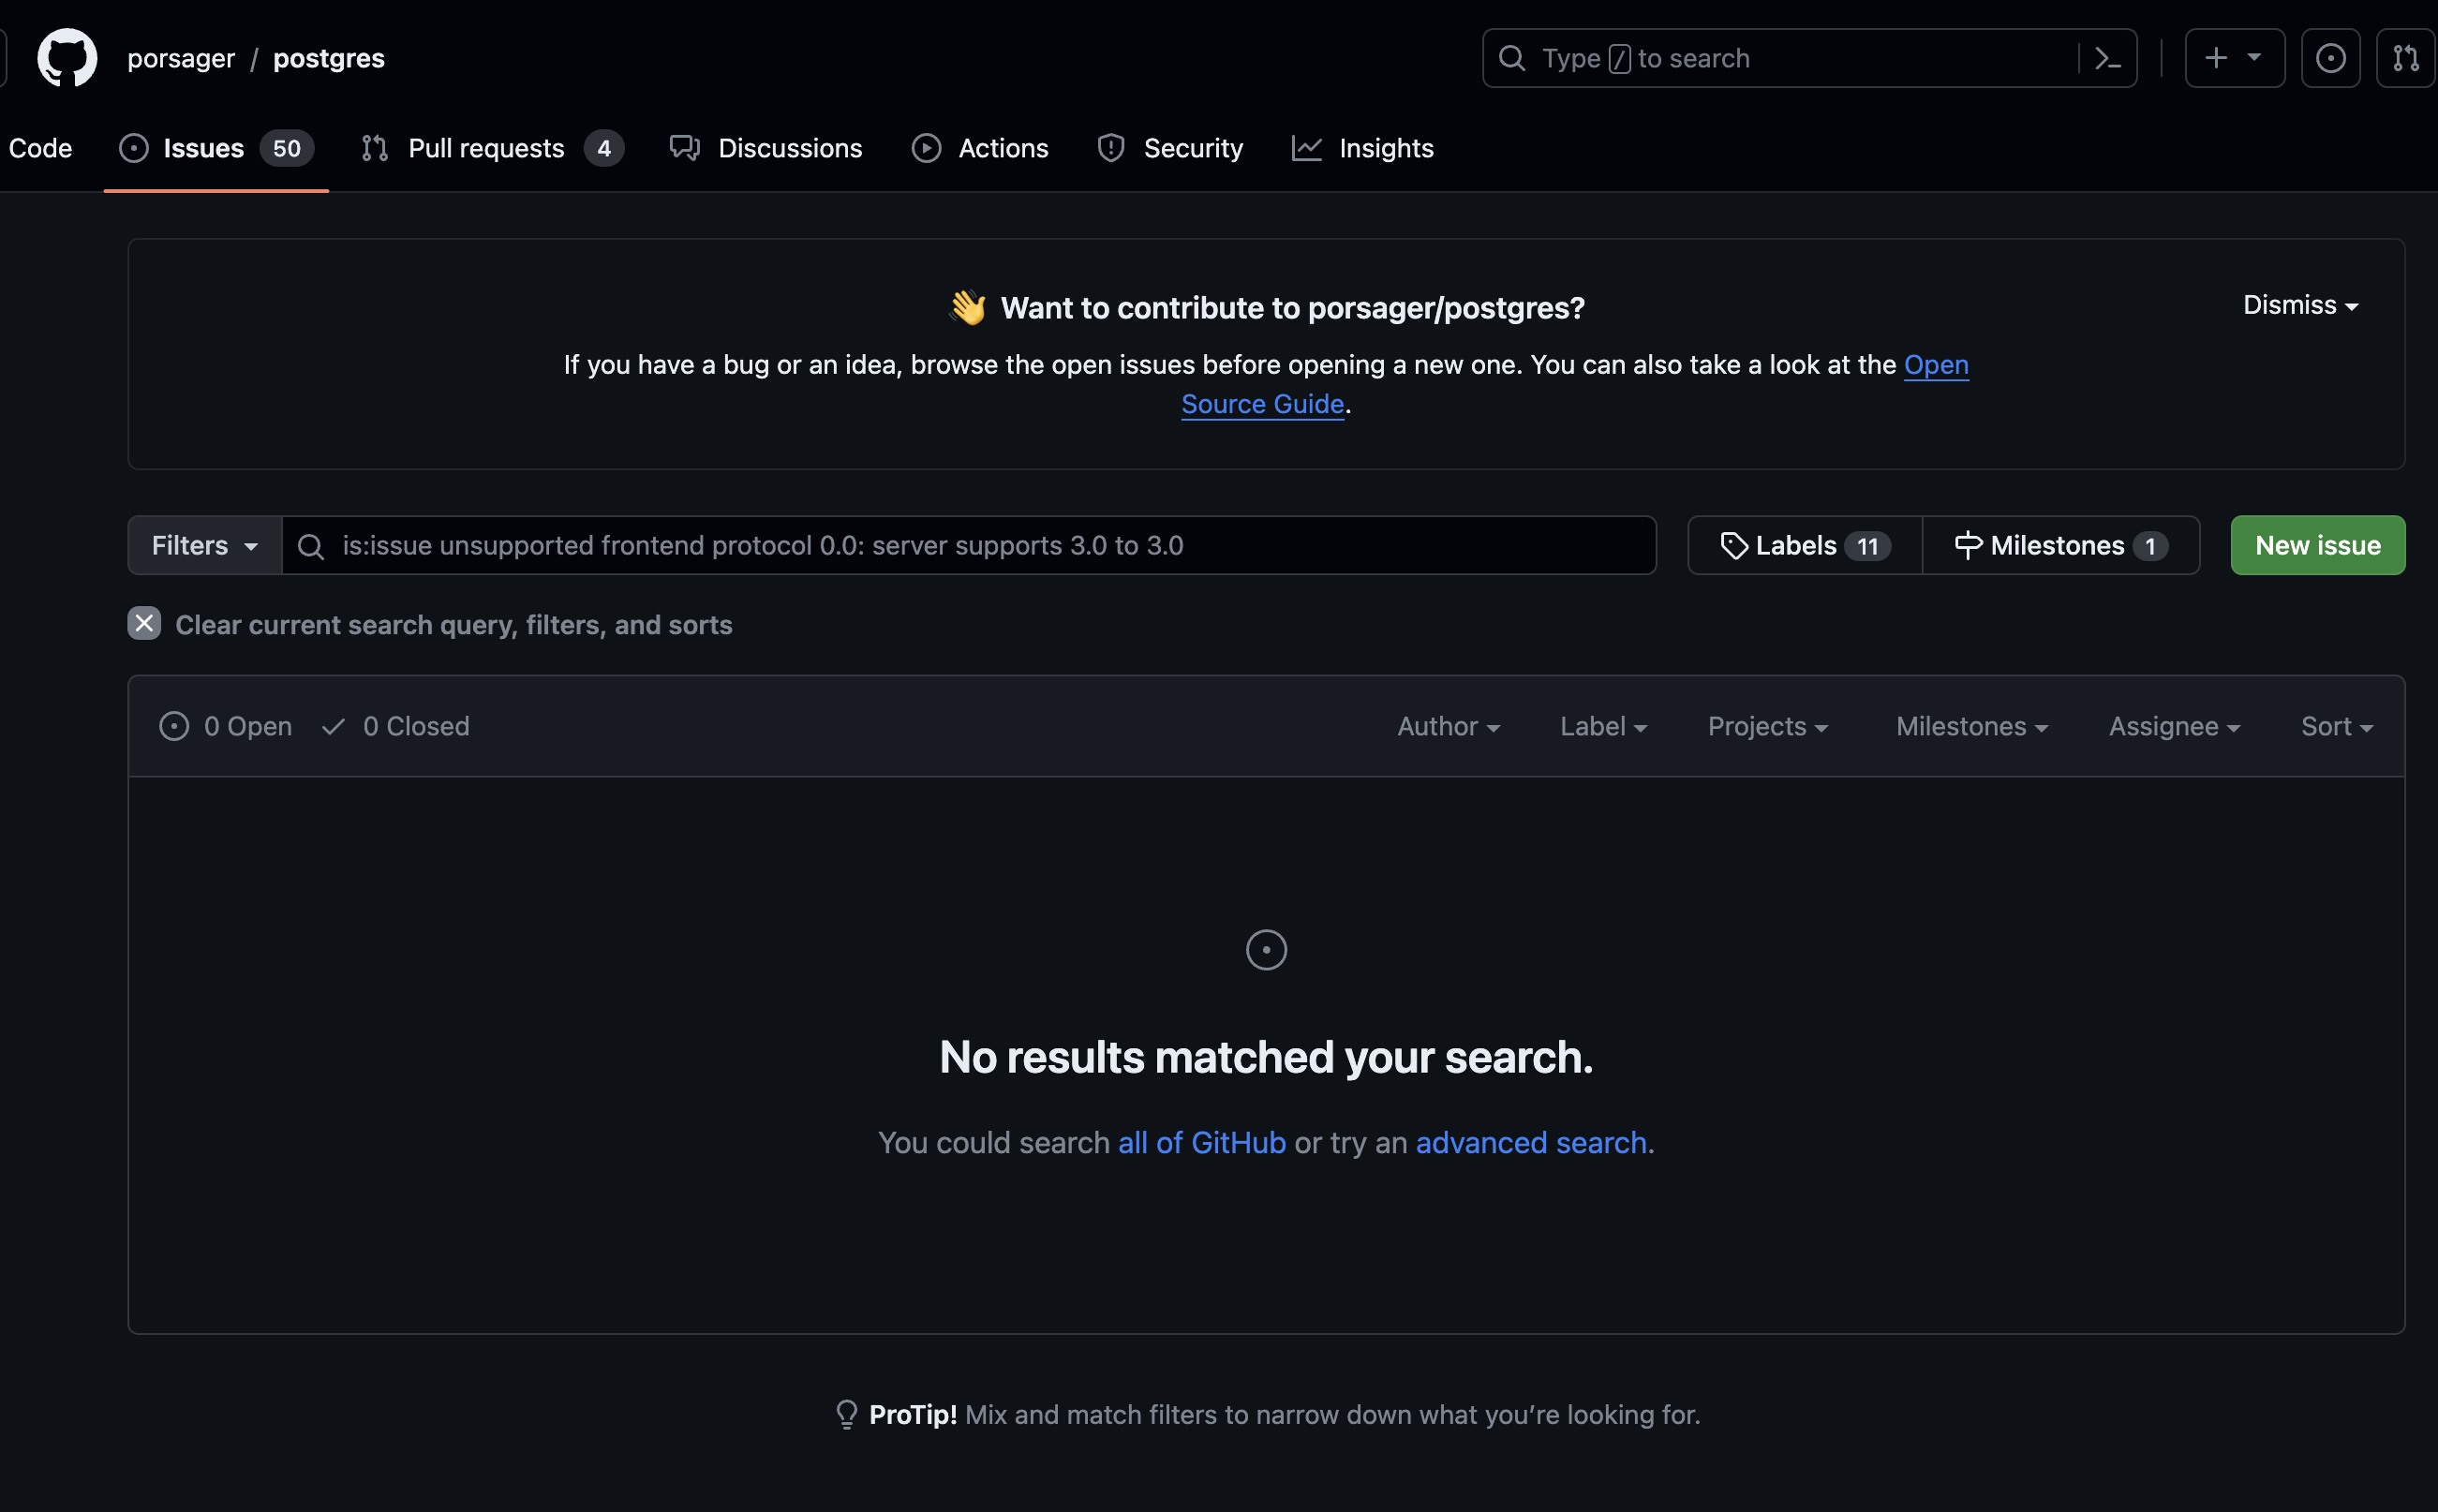Viewport: 2438px width, 1512px height.
Task: Click the 0 Open issues filter
Action: (x=226, y=726)
